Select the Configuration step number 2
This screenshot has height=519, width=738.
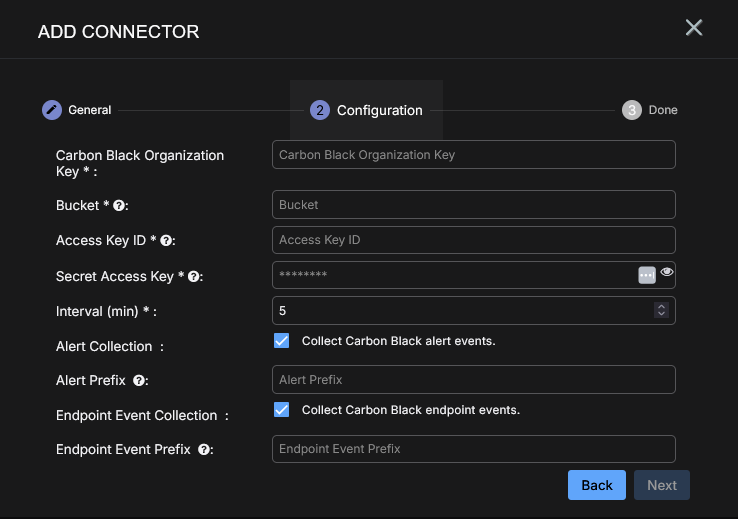(320, 110)
